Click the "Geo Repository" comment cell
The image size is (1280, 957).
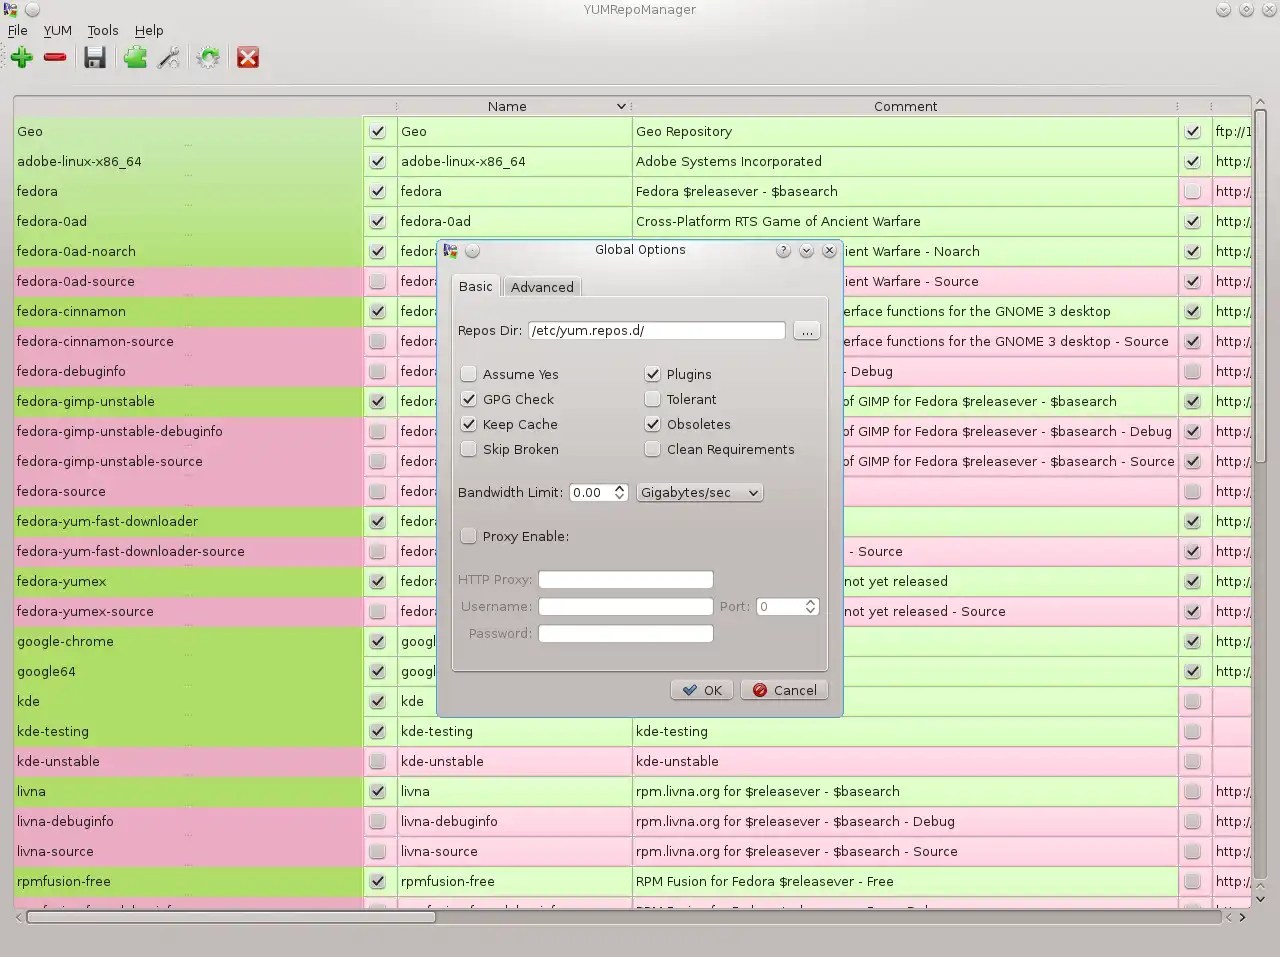point(905,131)
